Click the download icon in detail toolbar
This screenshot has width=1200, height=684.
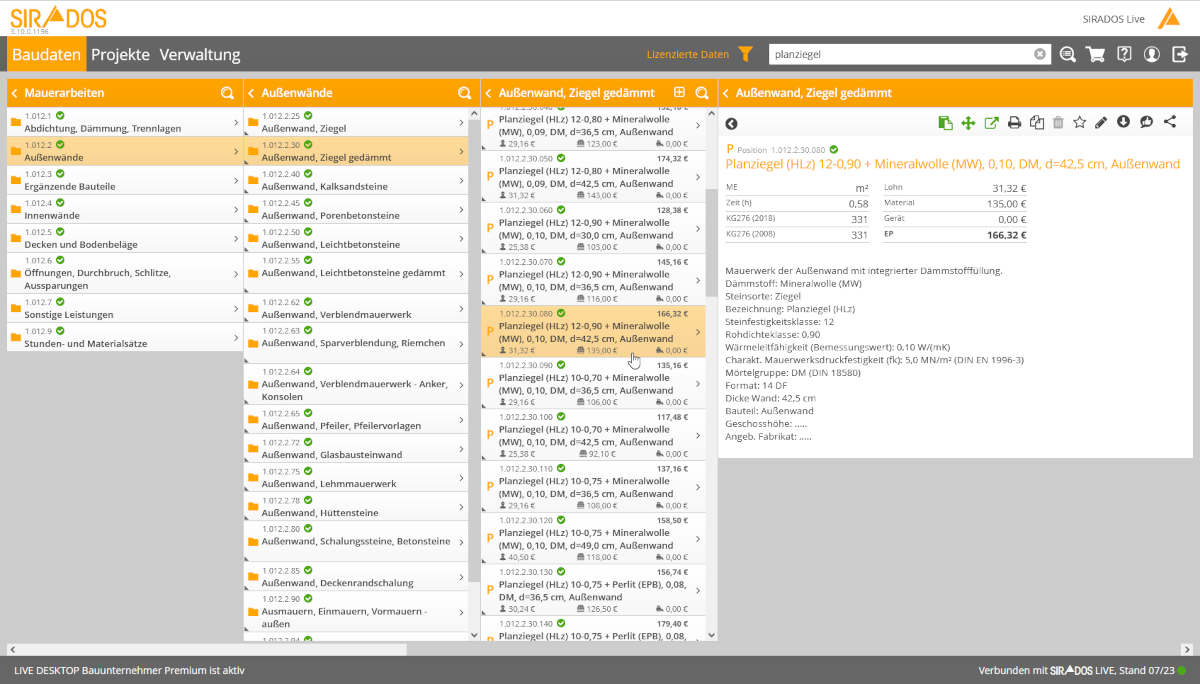click(x=1123, y=123)
